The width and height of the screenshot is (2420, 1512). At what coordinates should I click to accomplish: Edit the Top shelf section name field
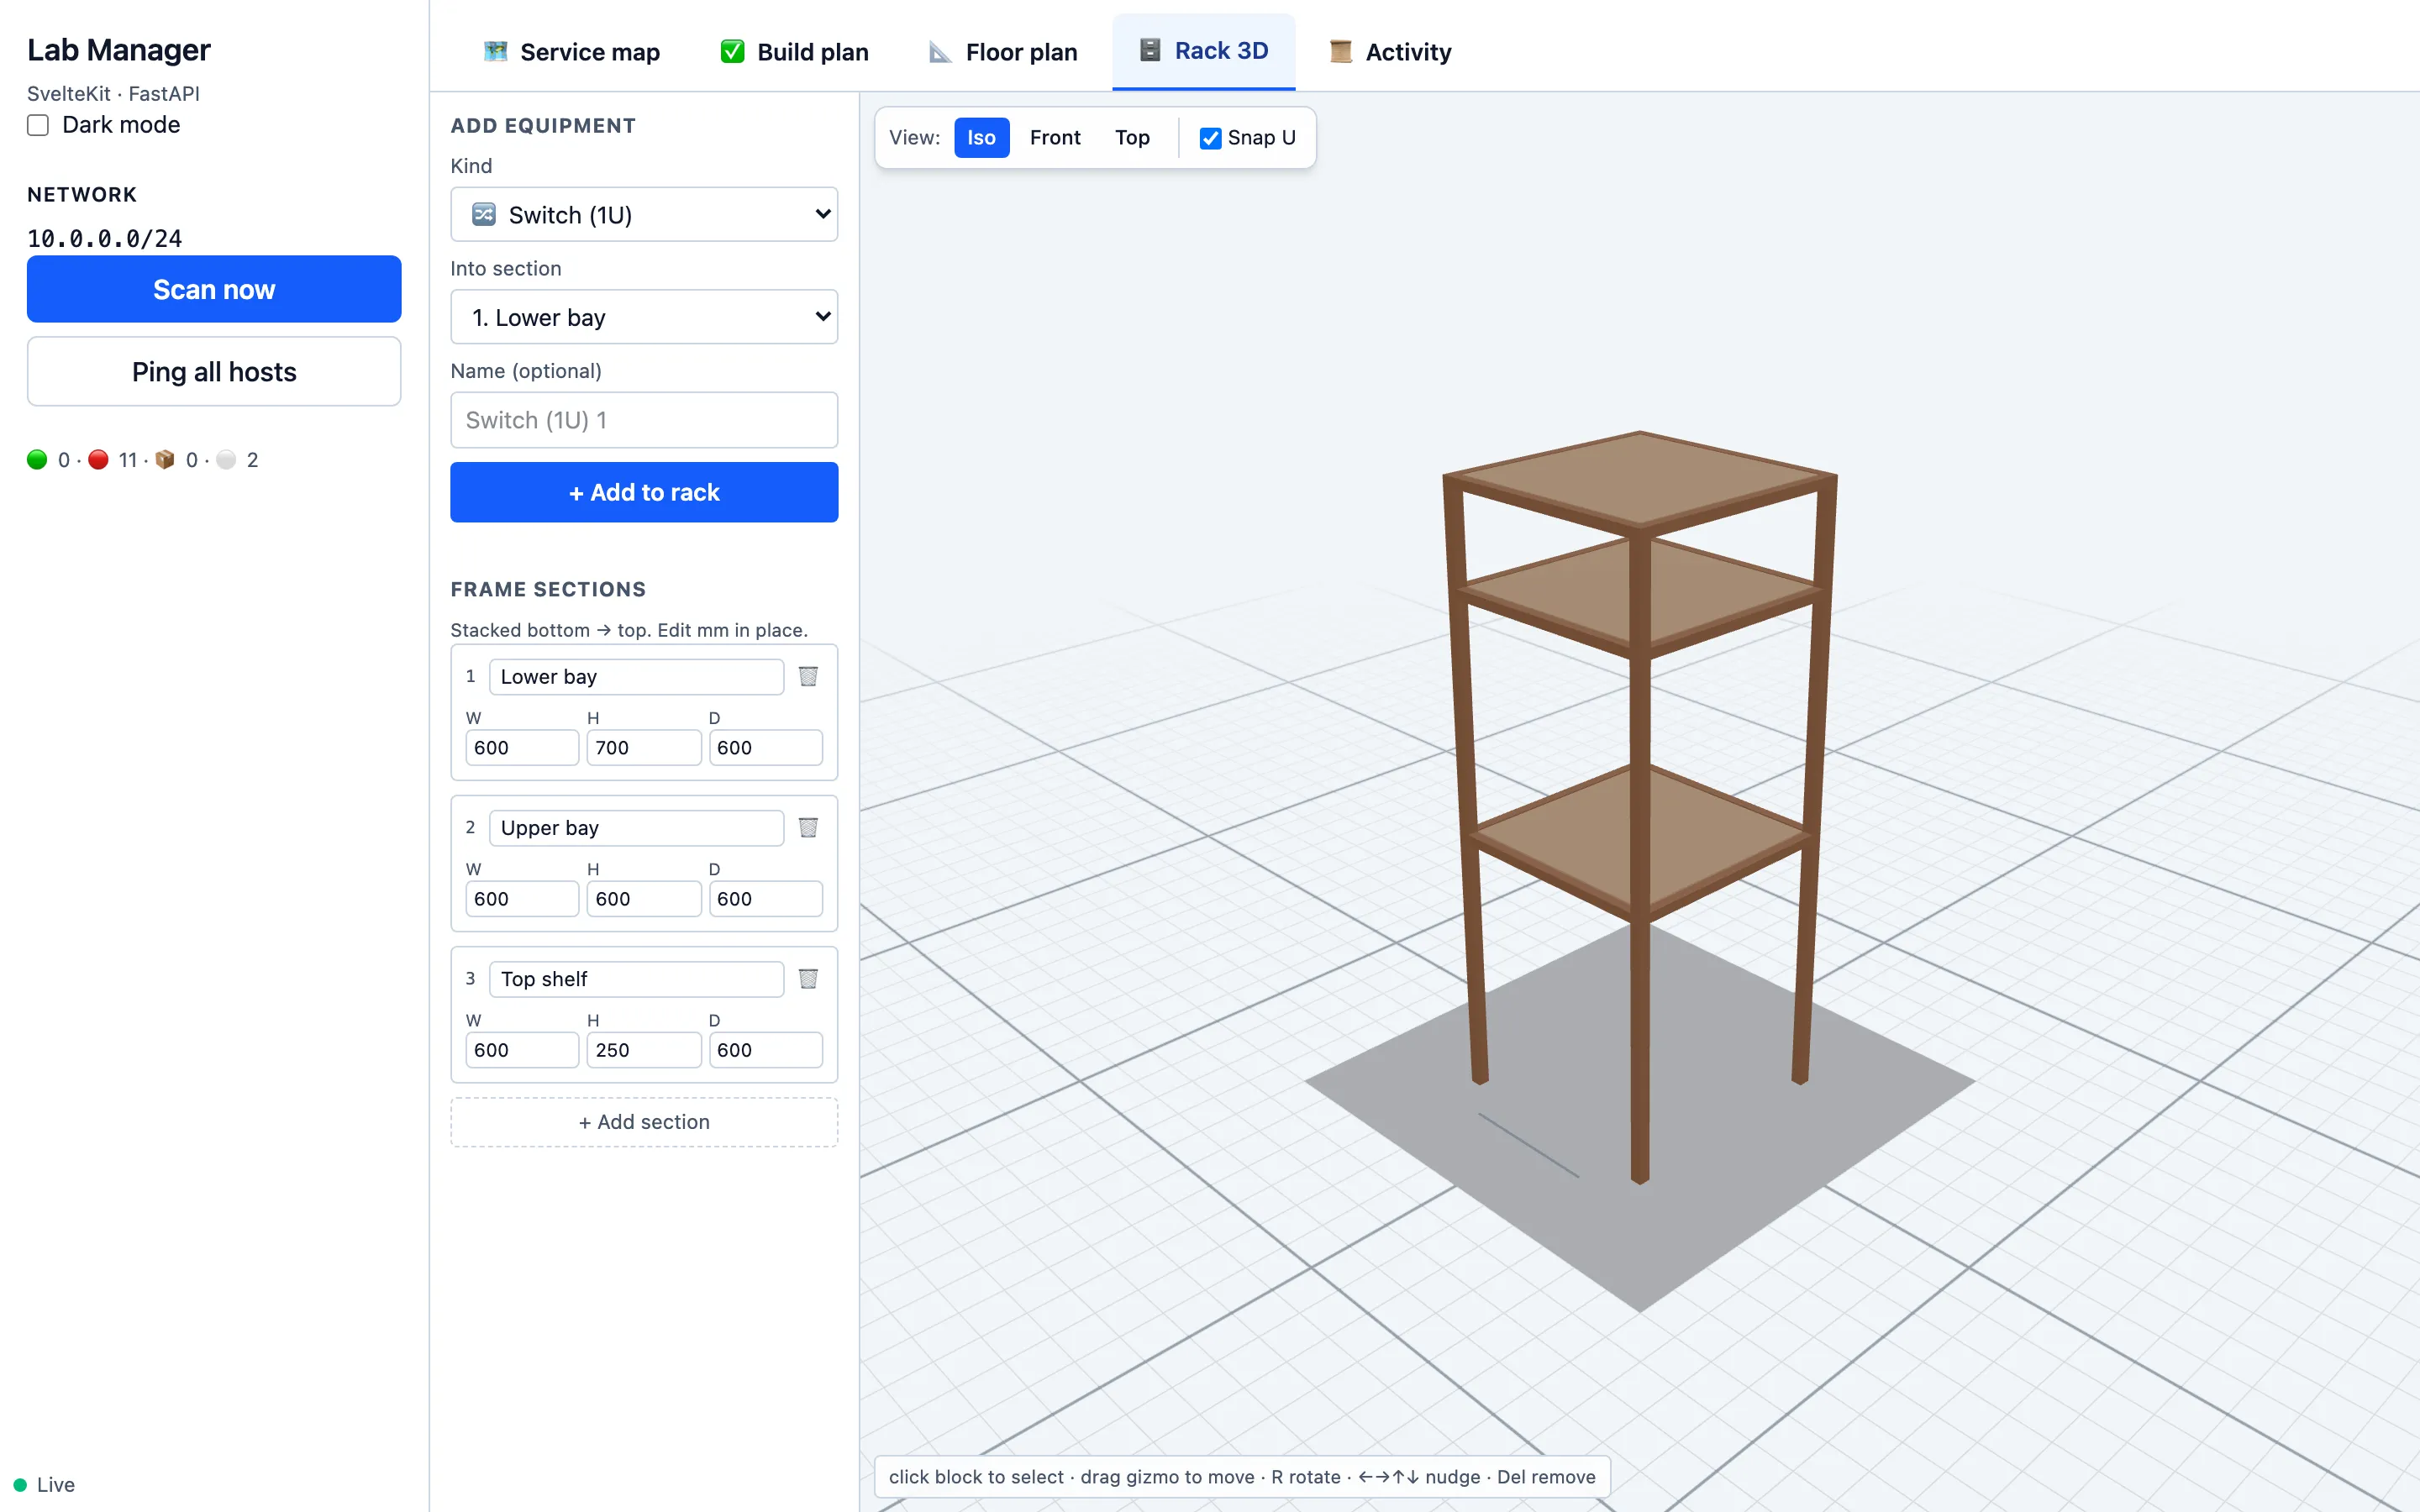click(636, 979)
